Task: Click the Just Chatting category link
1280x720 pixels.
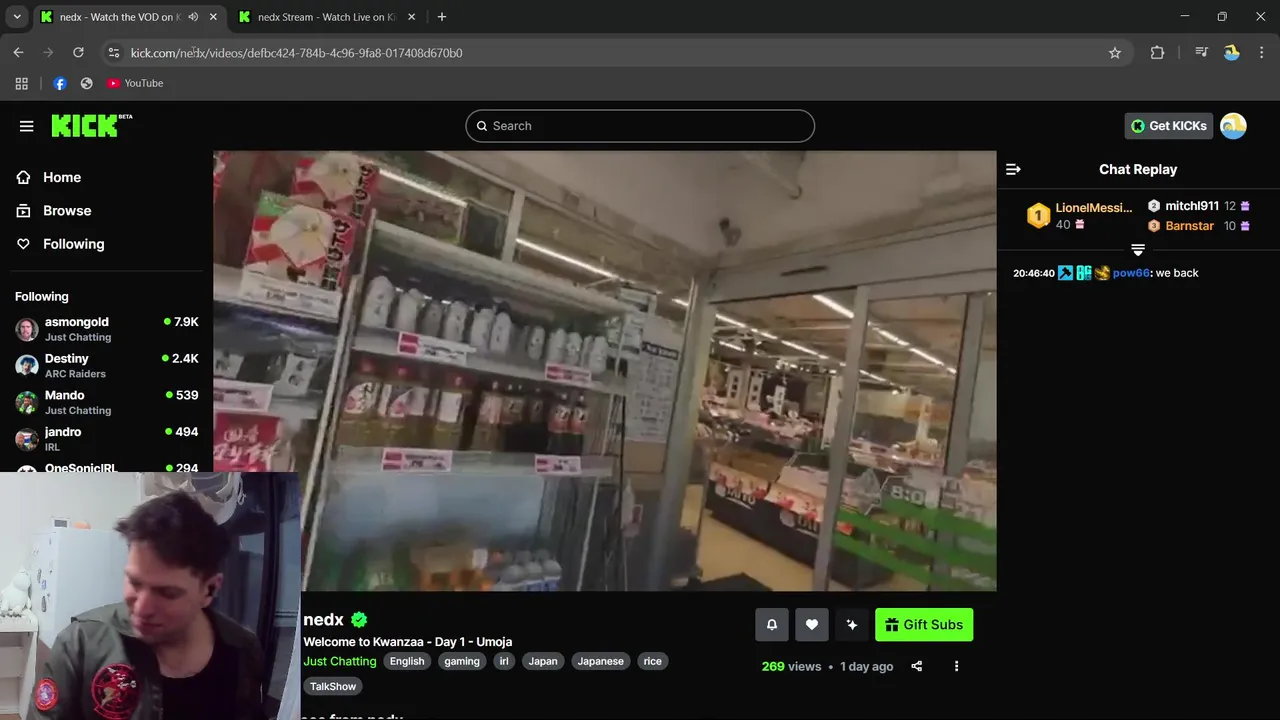Action: pyautogui.click(x=340, y=661)
